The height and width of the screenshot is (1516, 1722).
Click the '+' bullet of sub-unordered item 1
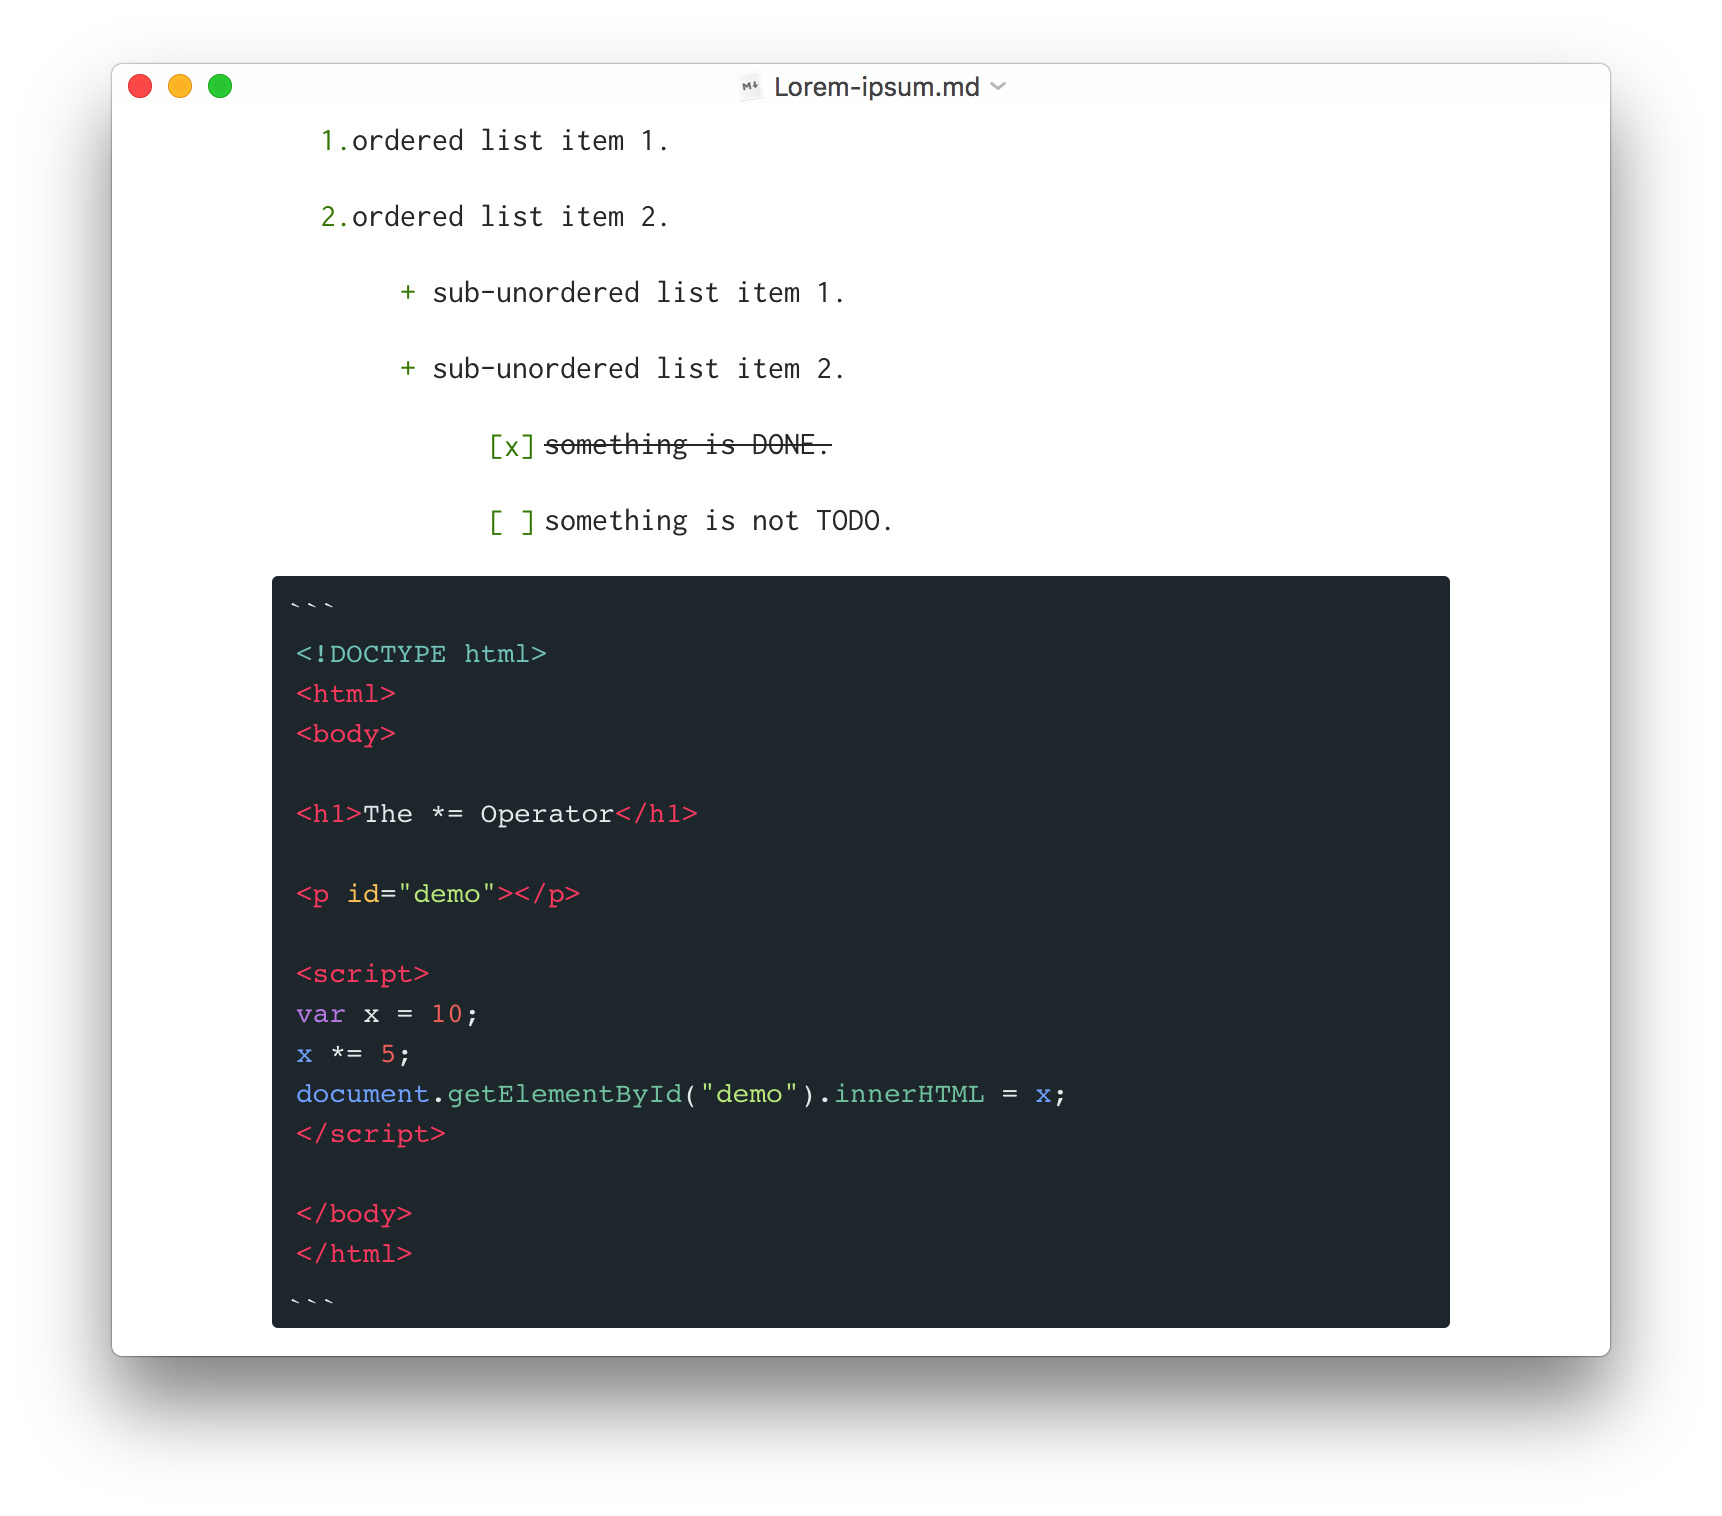(408, 292)
